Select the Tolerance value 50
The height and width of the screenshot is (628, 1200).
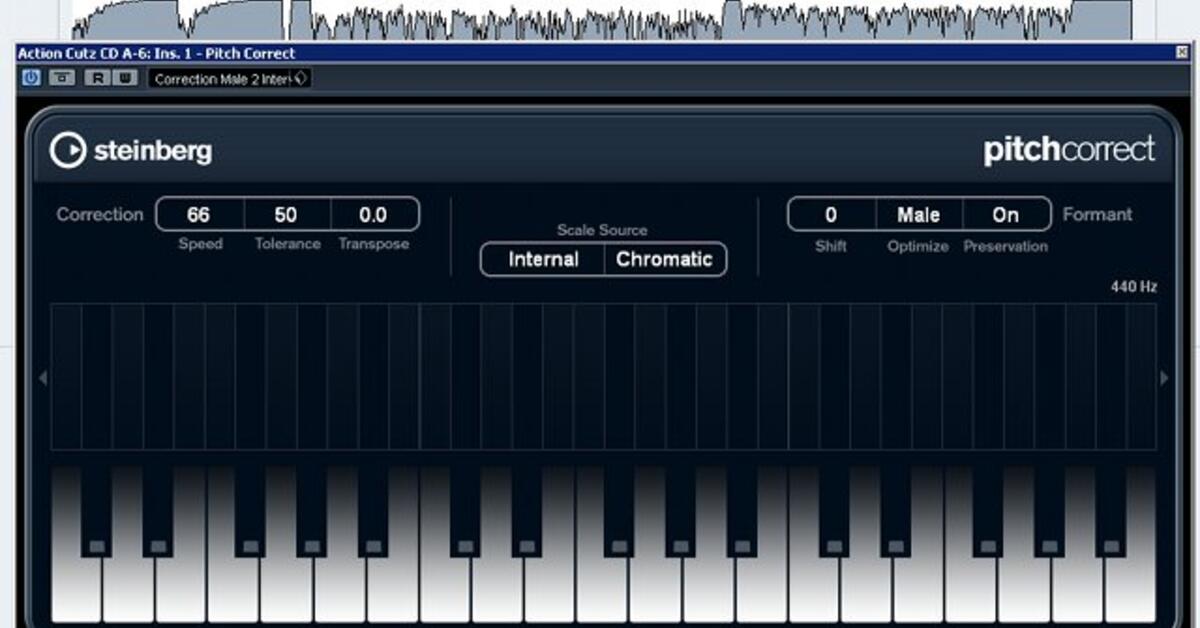pos(286,214)
